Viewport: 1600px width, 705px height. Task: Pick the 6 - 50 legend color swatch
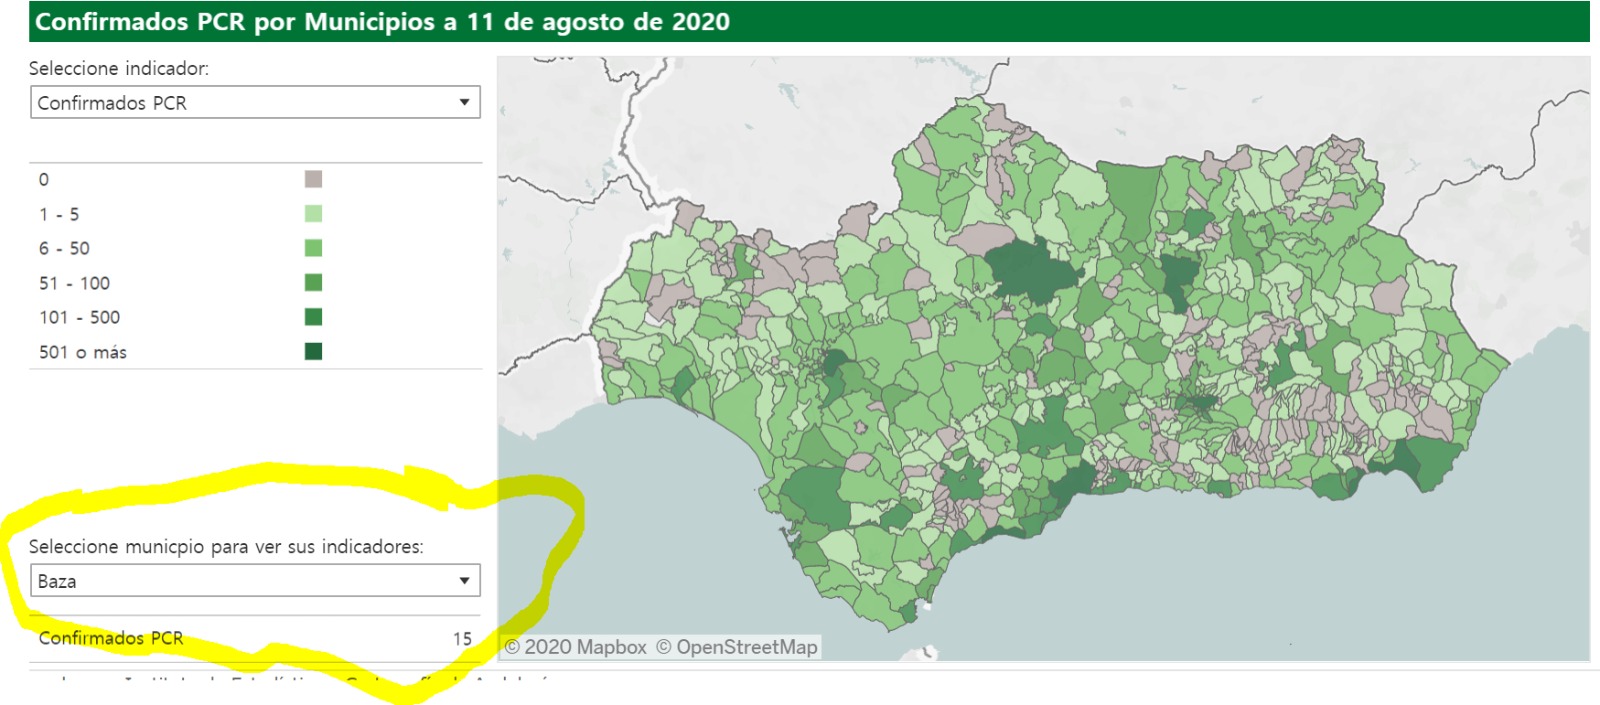[x=313, y=248]
